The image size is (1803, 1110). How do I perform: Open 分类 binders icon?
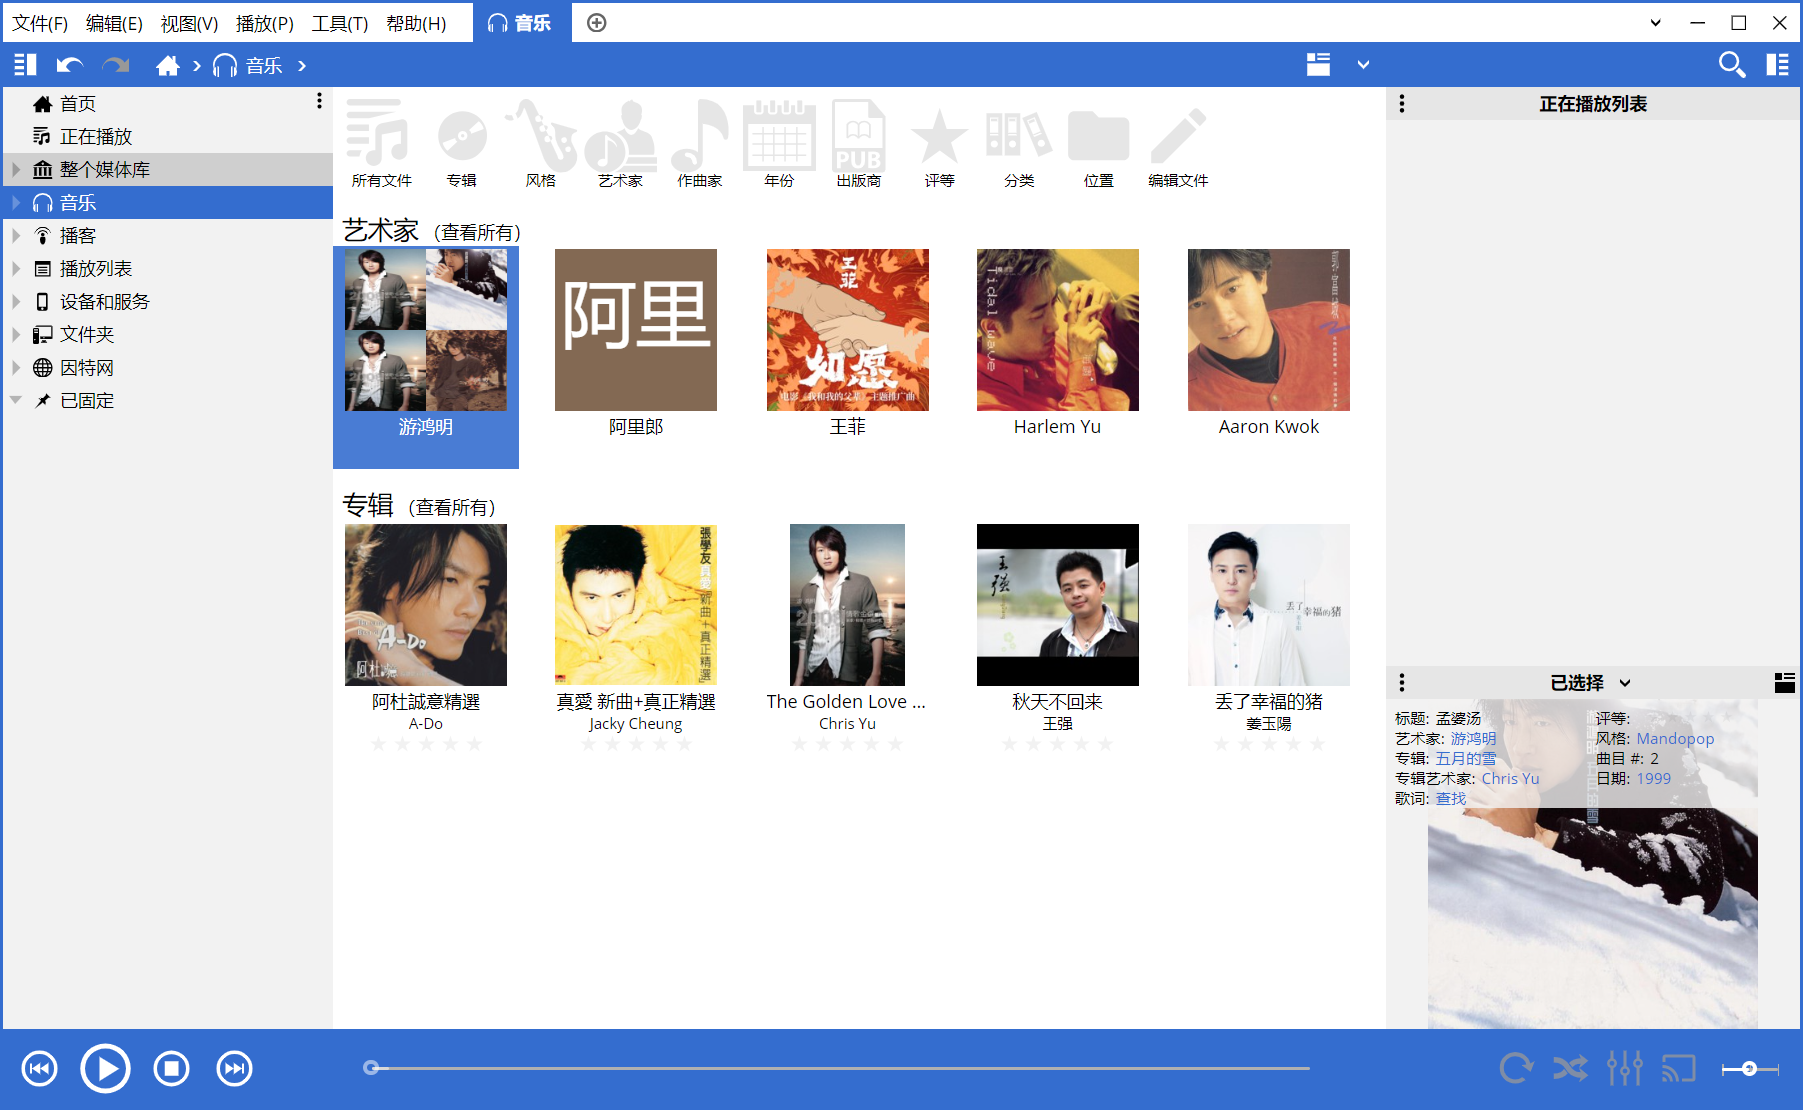coord(1019,143)
